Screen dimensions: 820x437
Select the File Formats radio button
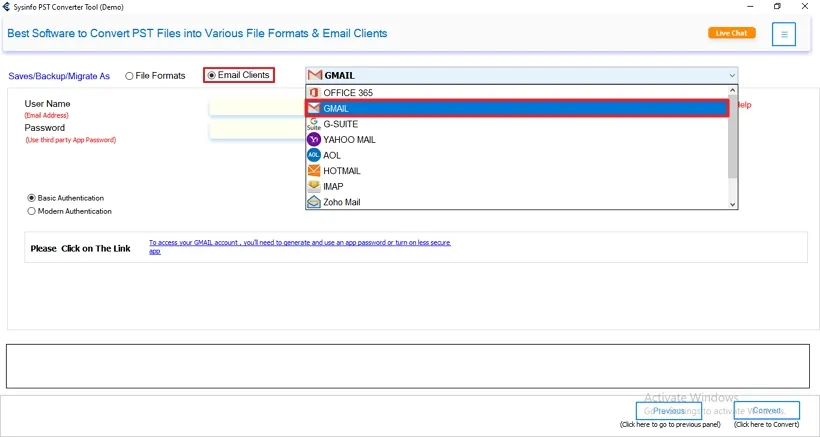pos(155,76)
